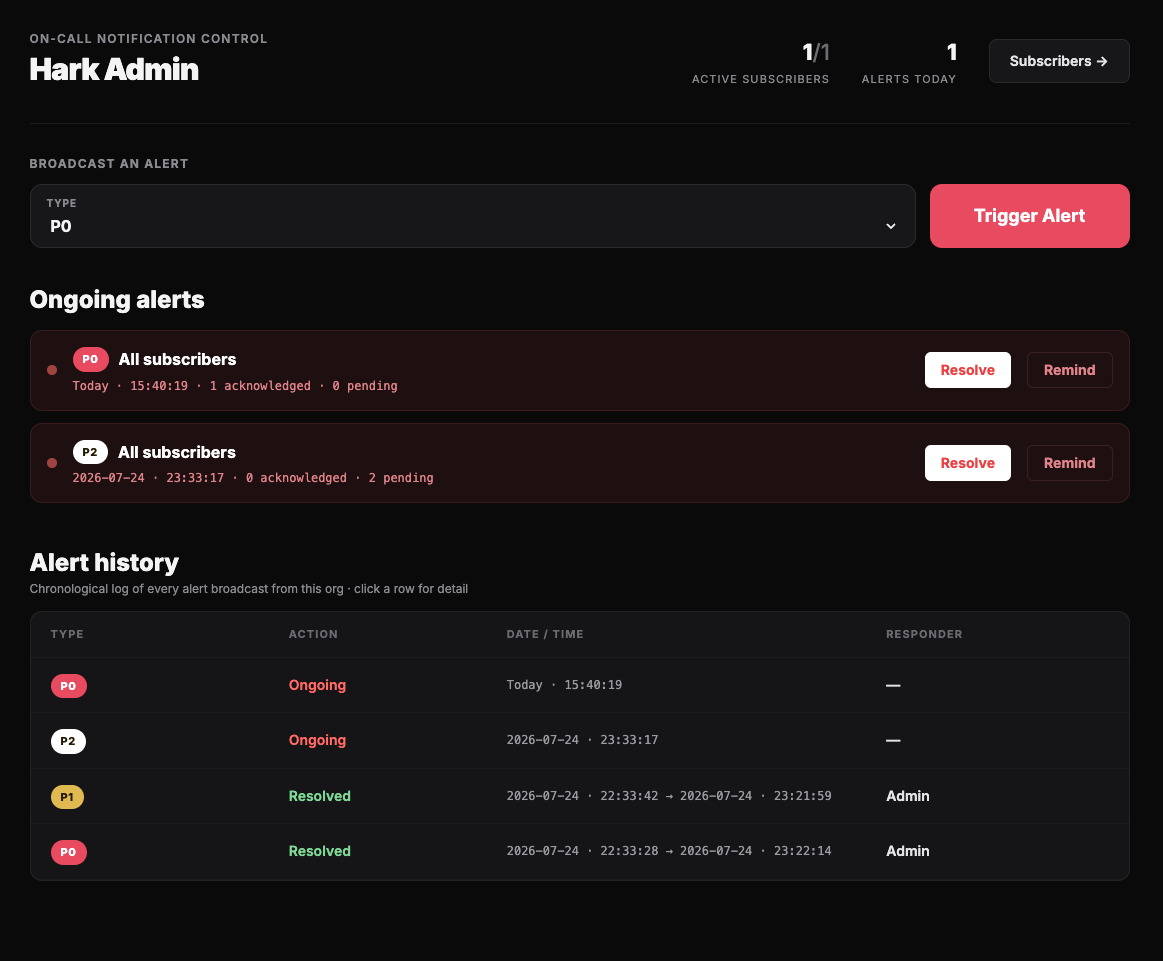
Task: Click the Admin responder on the P1 row
Action: coord(908,796)
